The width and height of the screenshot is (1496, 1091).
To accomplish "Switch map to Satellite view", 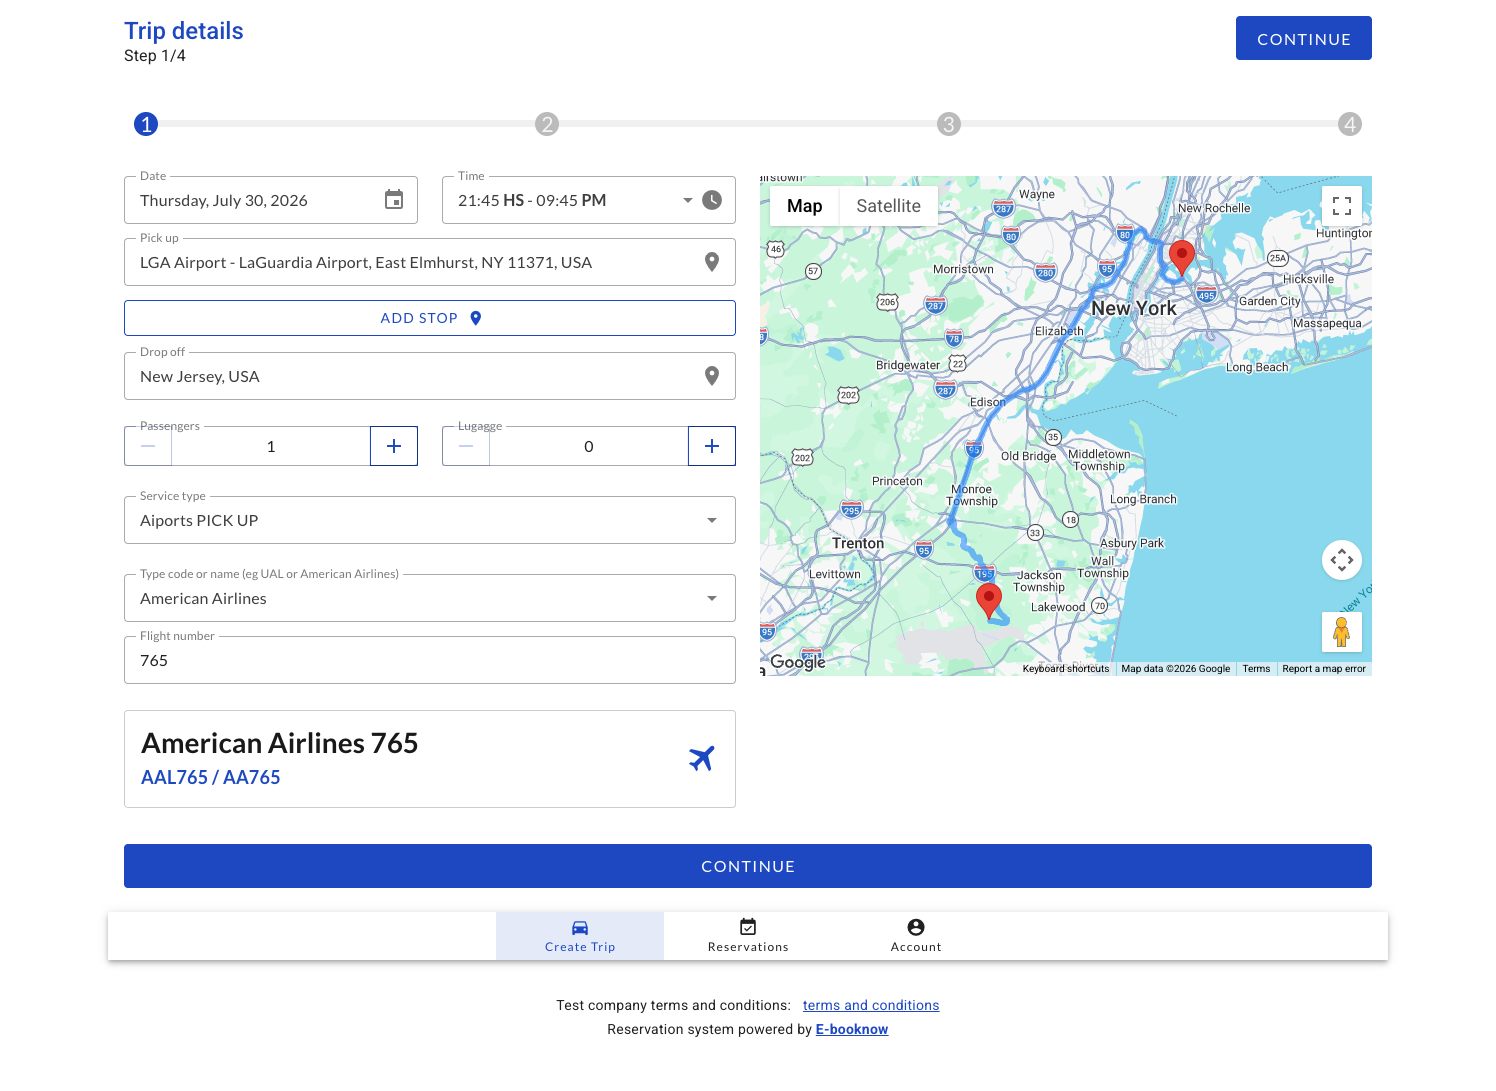I will [x=888, y=206].
